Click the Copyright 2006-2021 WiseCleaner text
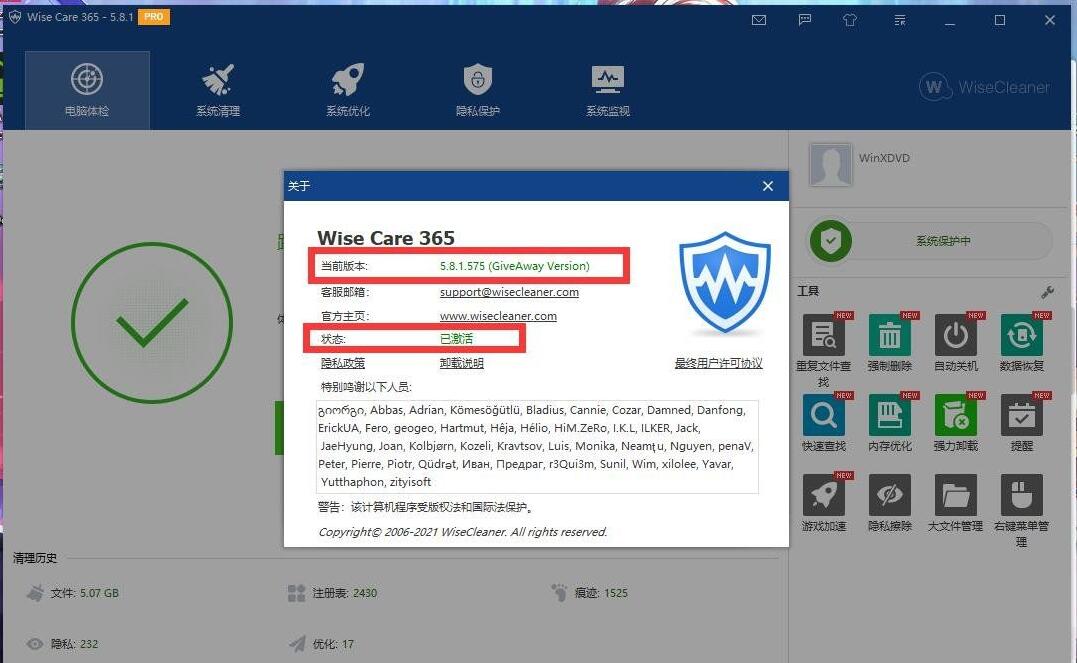This screenshot has width=1077, height=663. point(463,532)
